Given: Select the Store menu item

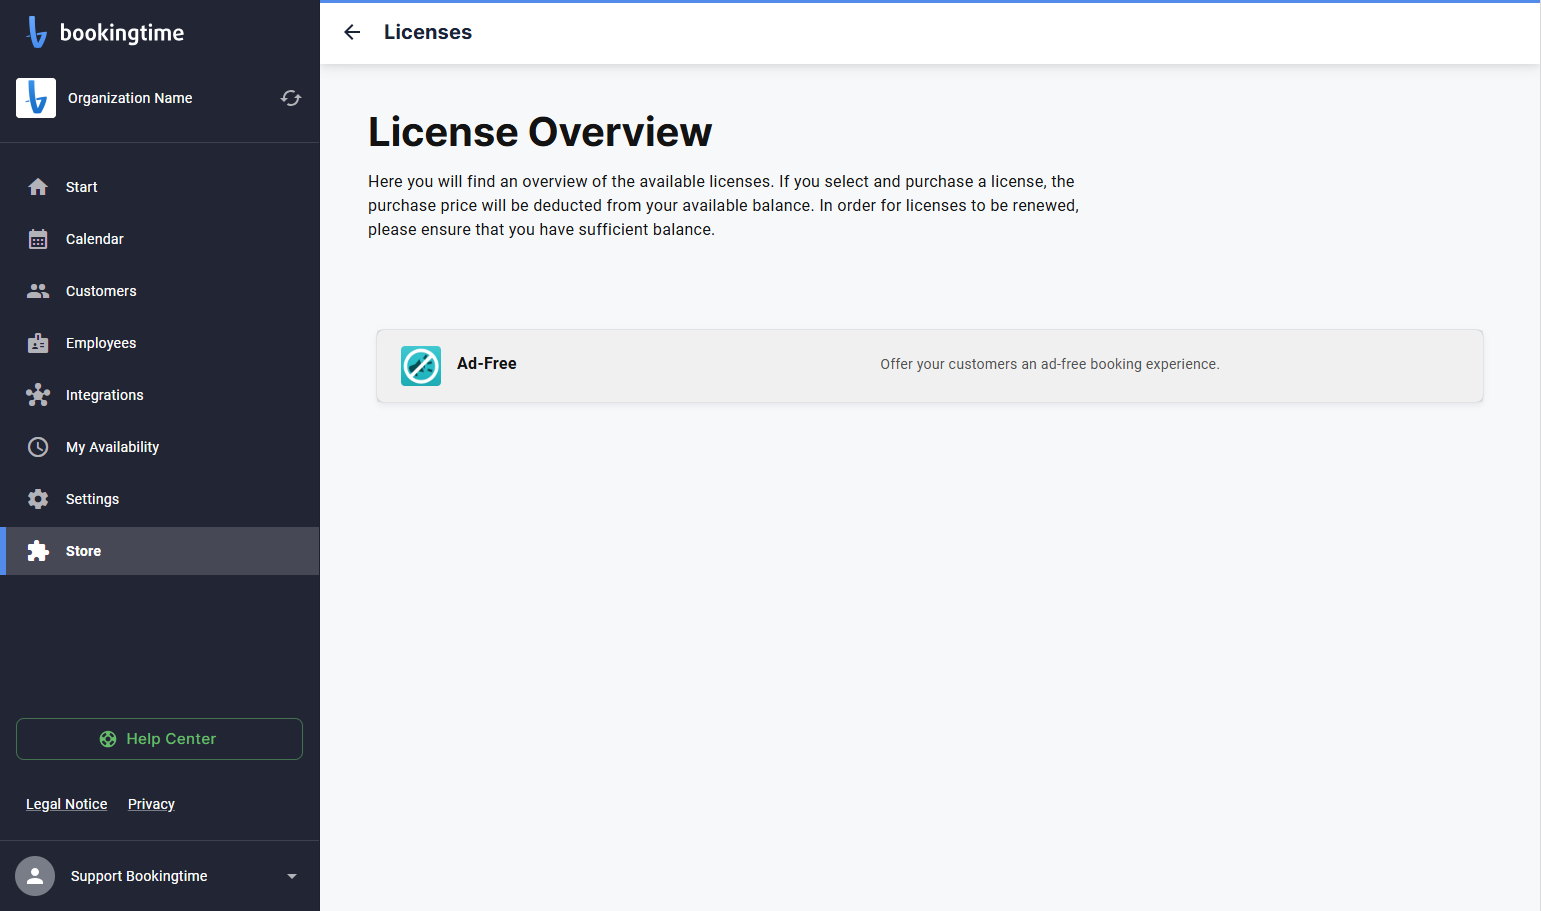Looking at the screenshot, I should (x=160, y=551).
